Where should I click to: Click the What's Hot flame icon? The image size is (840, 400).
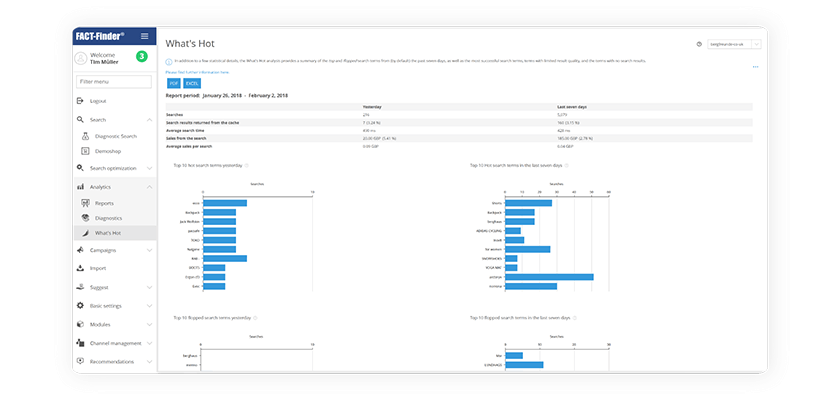tap(85, 233)
